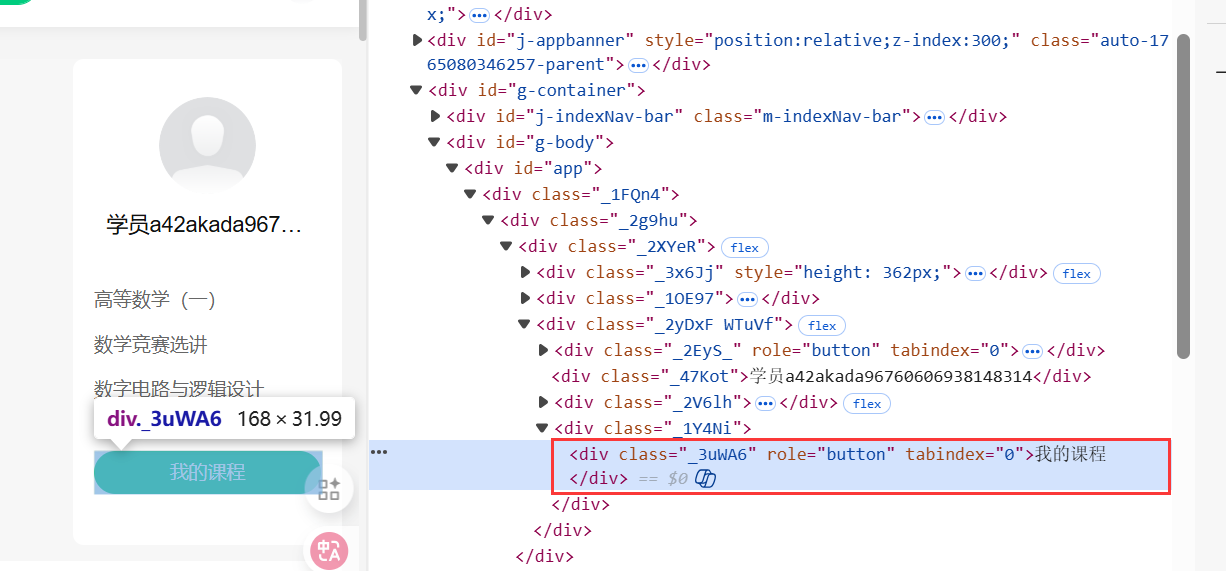Expand the _2EyS_ button div node
1226x571 pixels.
click(543, 350)
